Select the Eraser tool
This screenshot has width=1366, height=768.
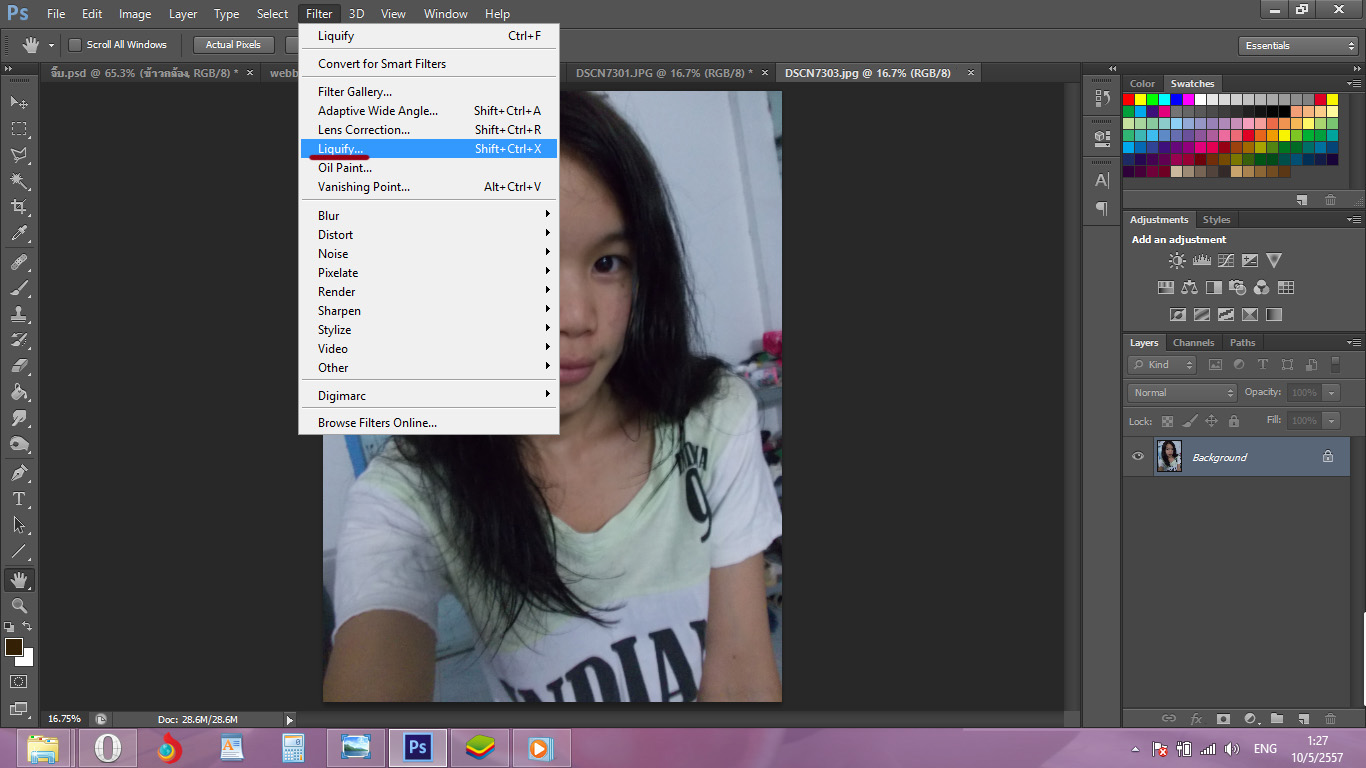19,366
